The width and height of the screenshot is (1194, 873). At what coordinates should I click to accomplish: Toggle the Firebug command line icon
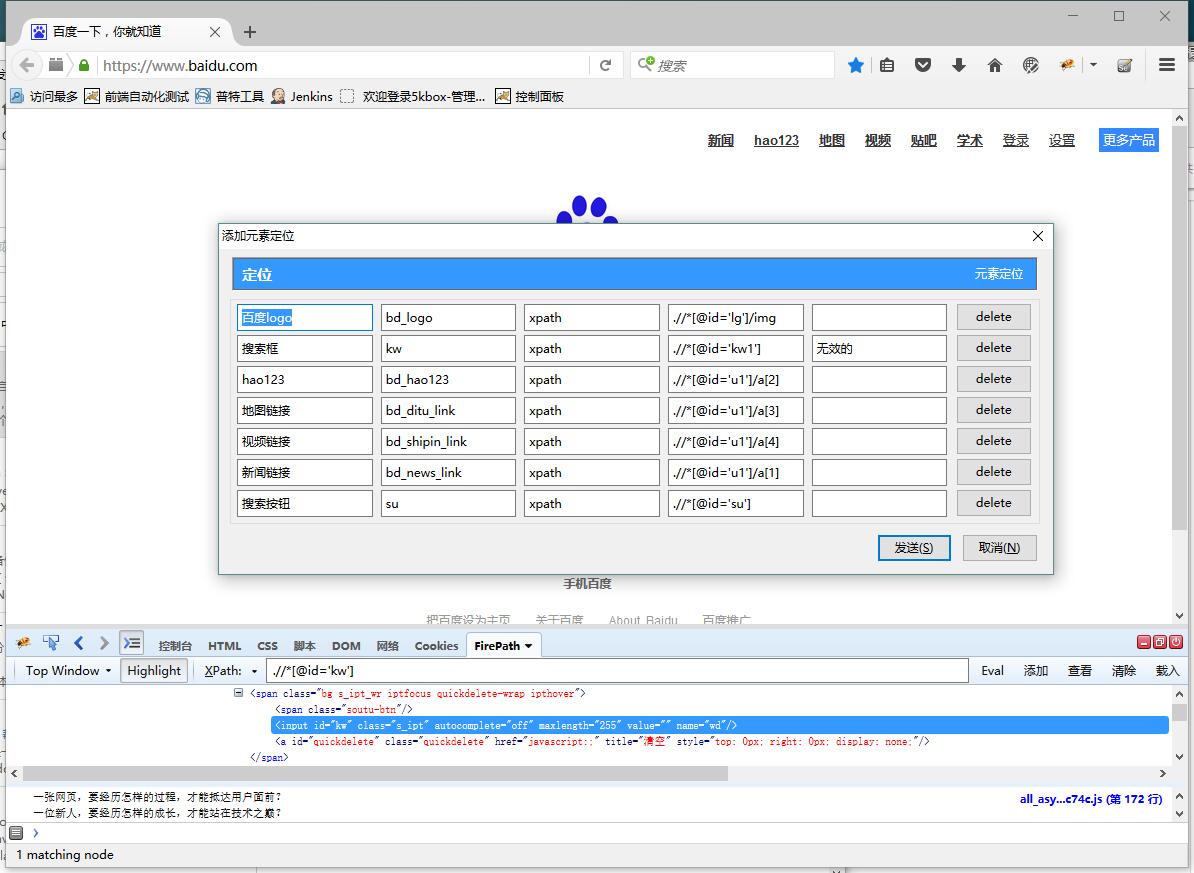point(132,643)
